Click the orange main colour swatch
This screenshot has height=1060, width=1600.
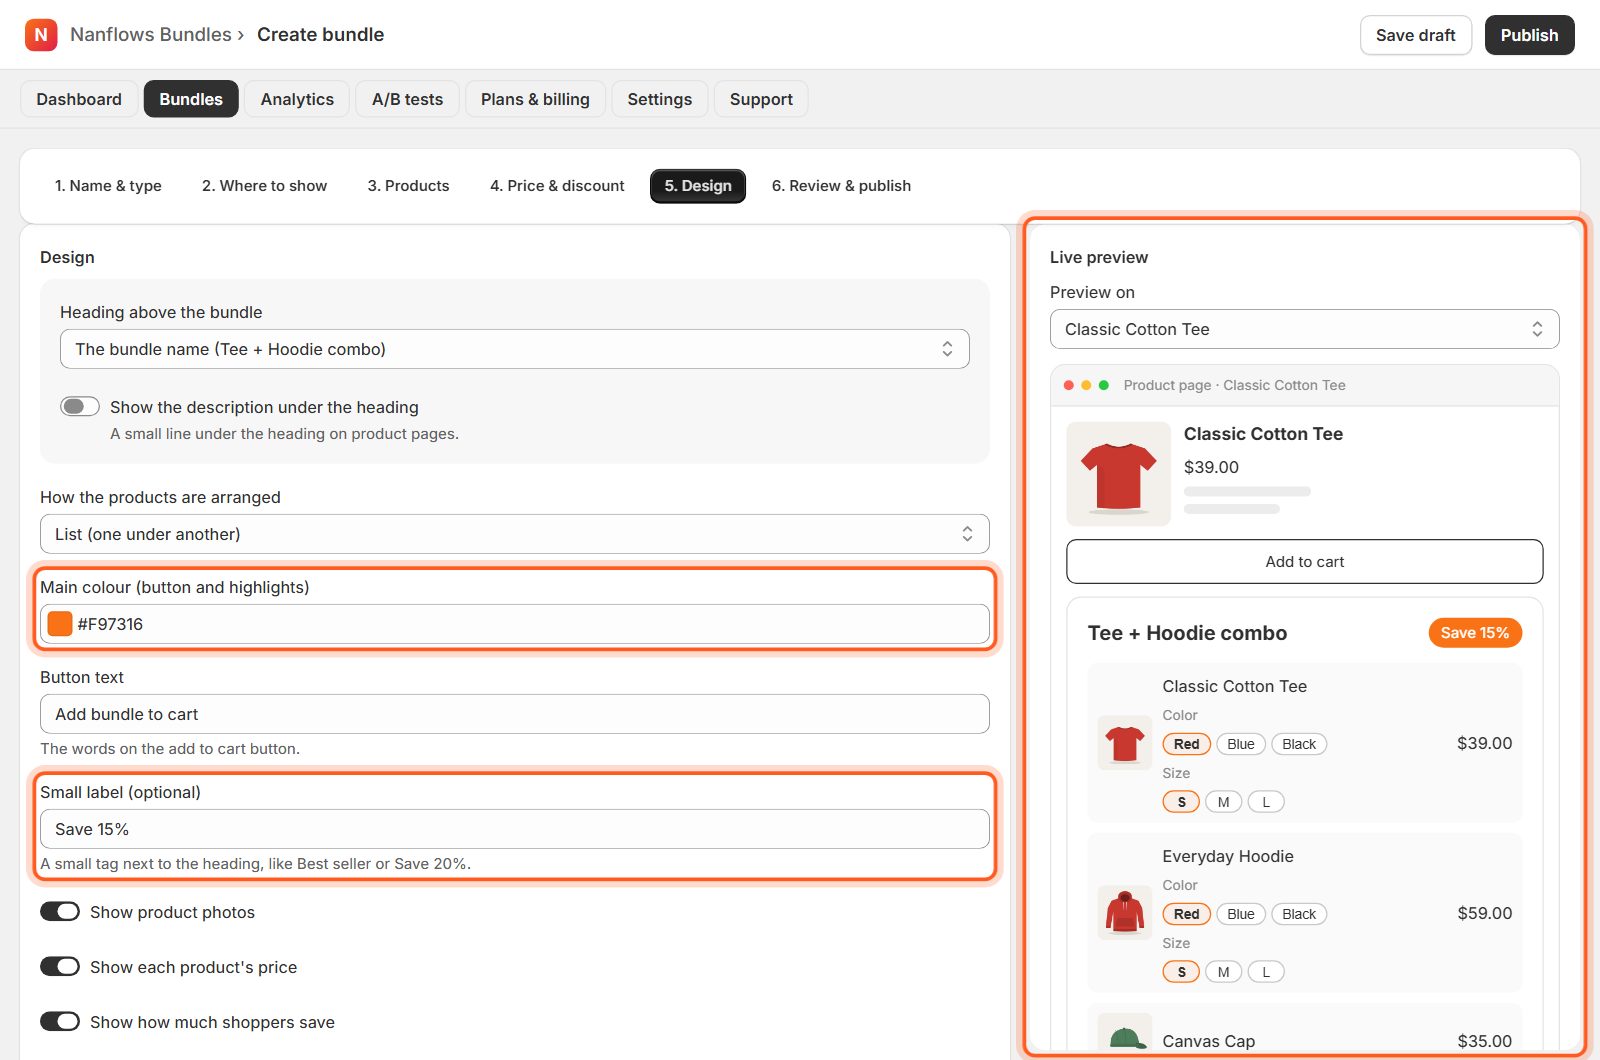60,624
